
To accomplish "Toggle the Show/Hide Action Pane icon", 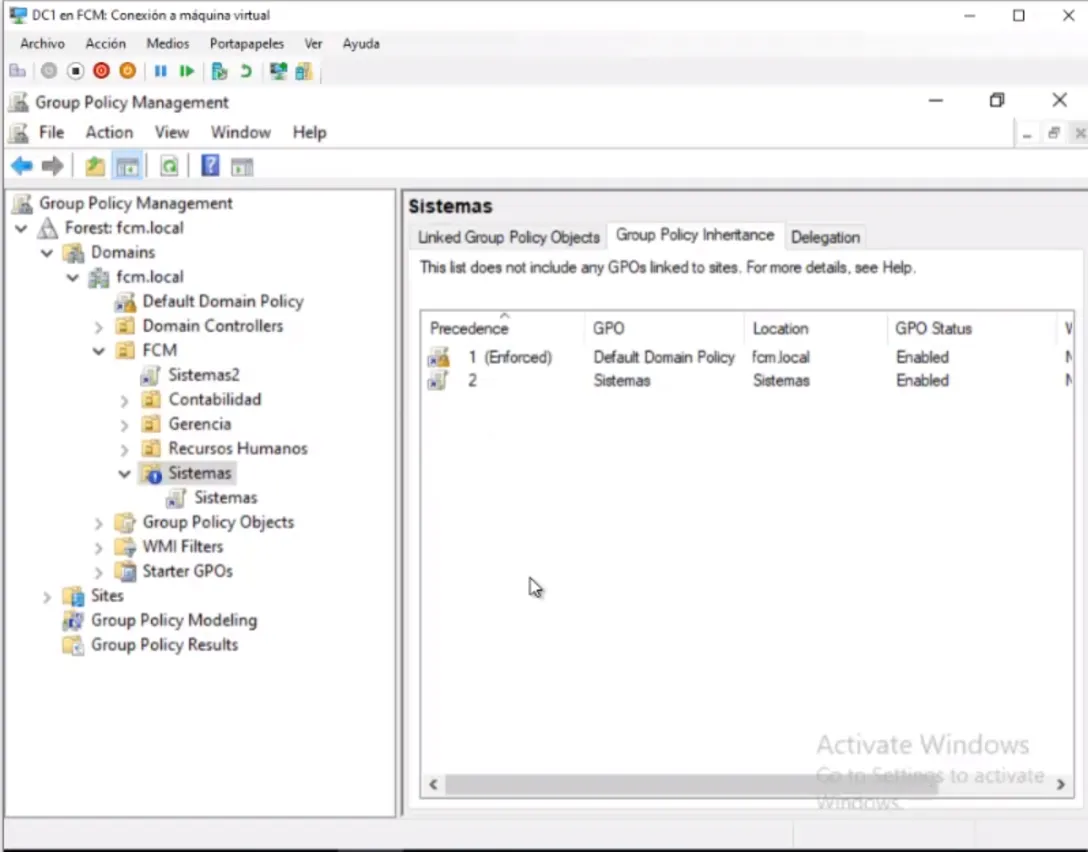I will [242, 166].
